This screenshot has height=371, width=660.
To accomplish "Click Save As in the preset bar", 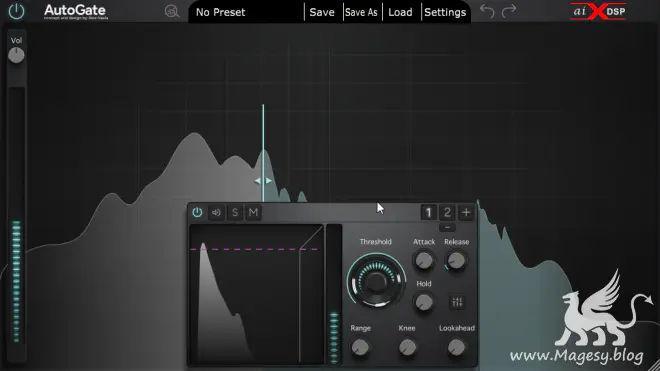I will pos(361,12).
